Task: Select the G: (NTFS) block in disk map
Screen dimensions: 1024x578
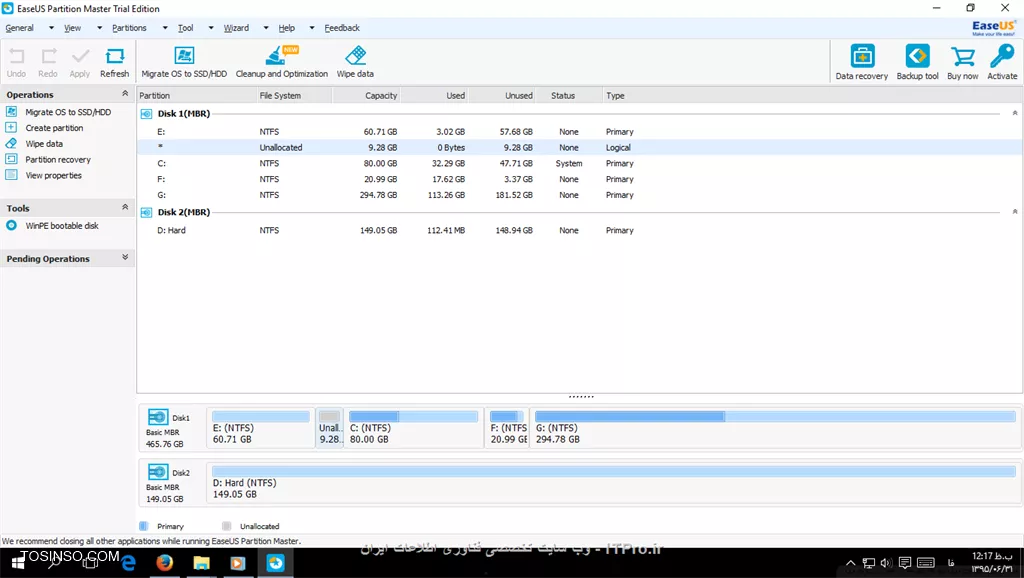Action: pyautogui.click(x=775, y=427)
